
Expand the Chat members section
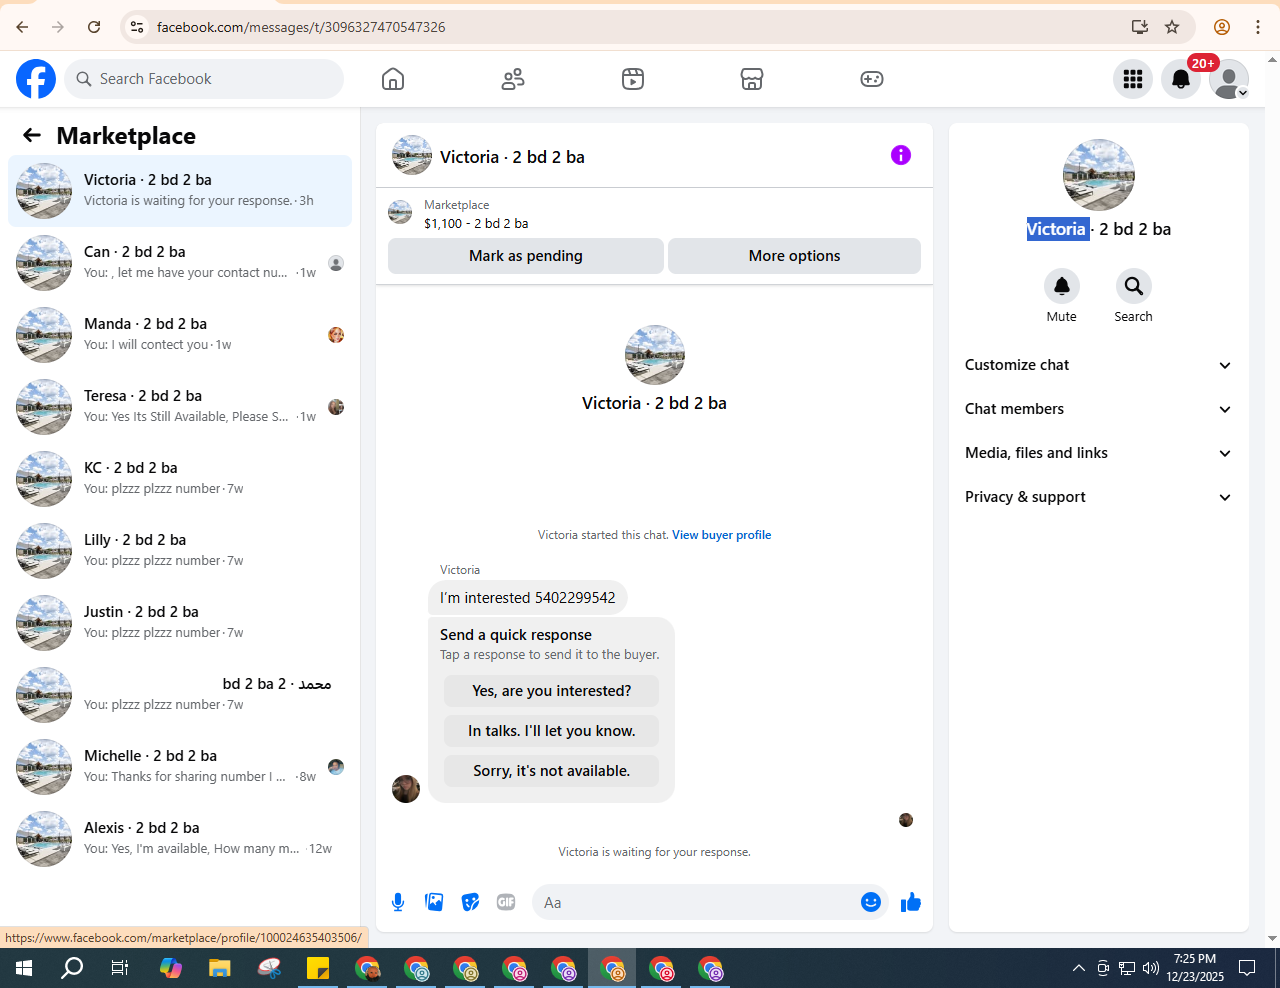coord(1099,409)
